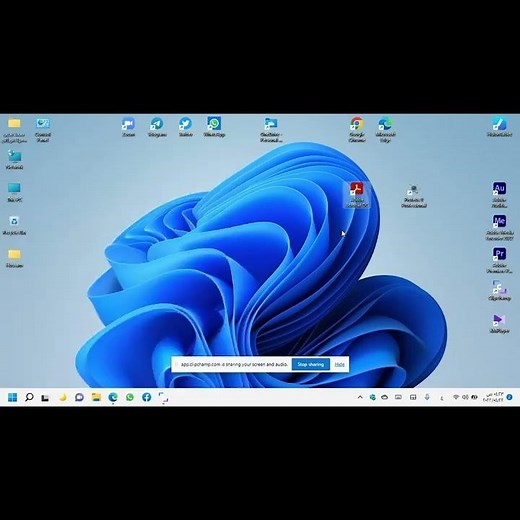
Task: Switch to Microsoft Edge on the taskbar
Action: (113, 397)
